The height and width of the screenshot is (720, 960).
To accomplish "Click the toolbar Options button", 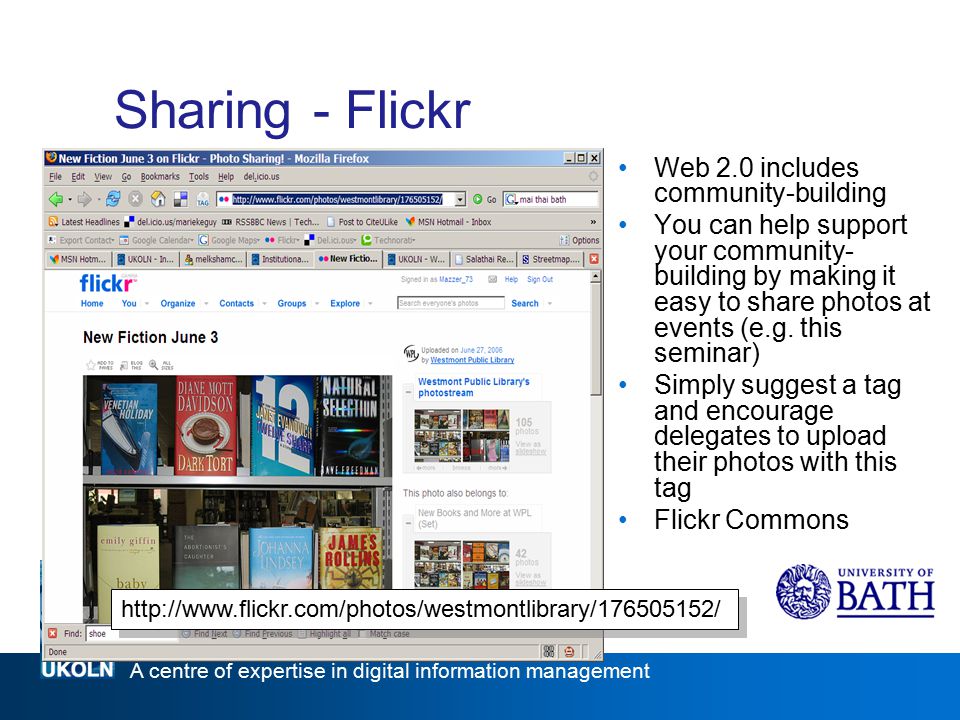I will 579,240.
